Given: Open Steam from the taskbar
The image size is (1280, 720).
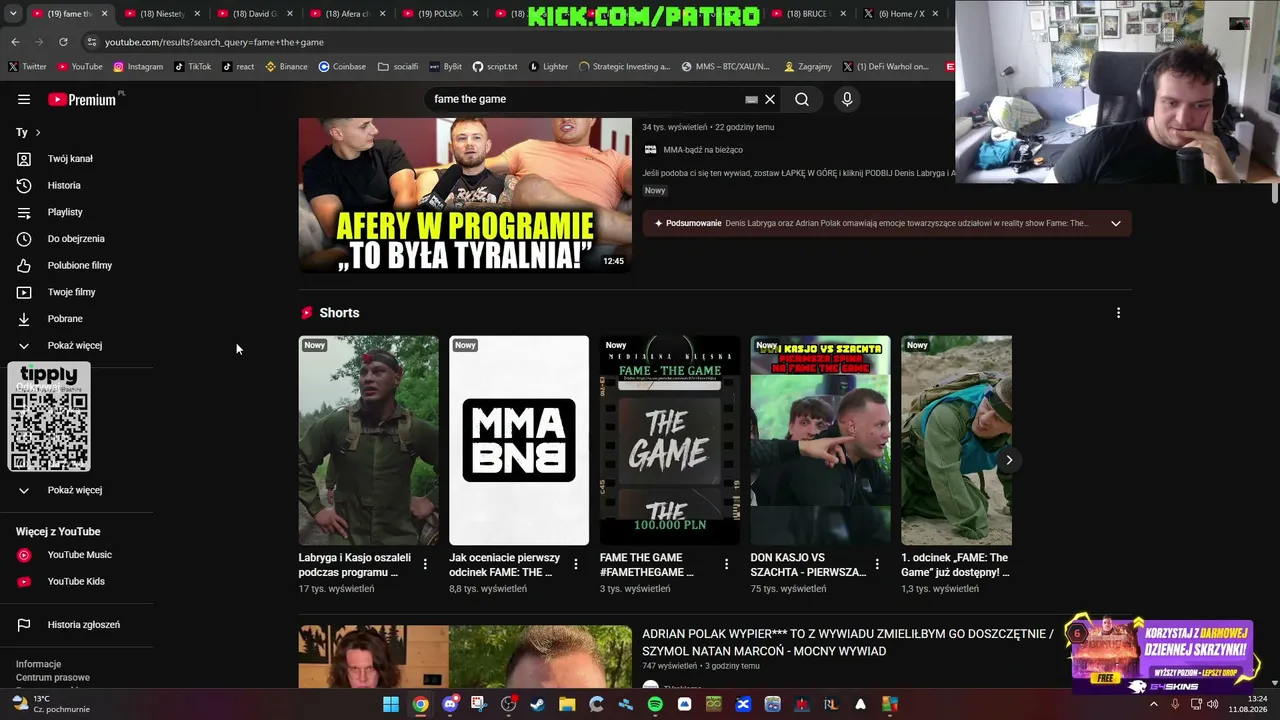Looking at the screenshot, I should pyautogui.click(x=538, y=704).
